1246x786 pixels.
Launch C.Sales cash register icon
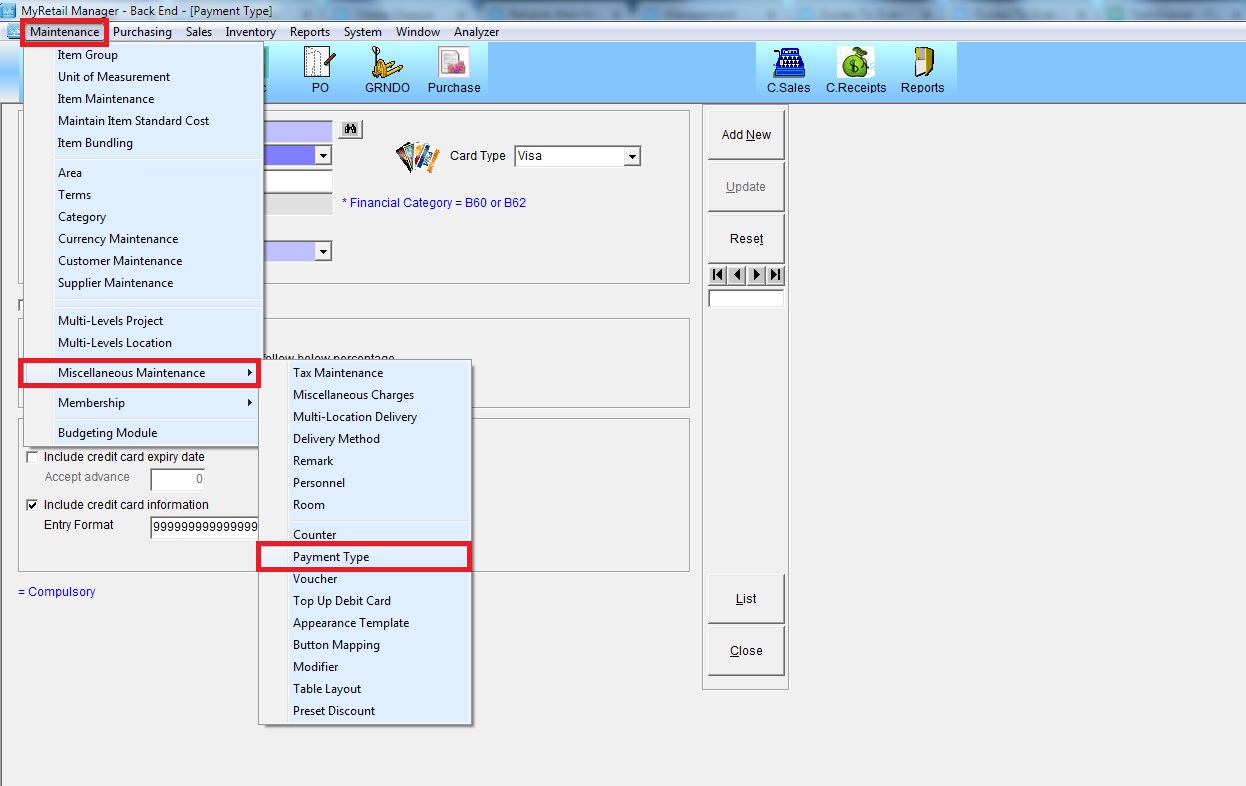[788, 66]
